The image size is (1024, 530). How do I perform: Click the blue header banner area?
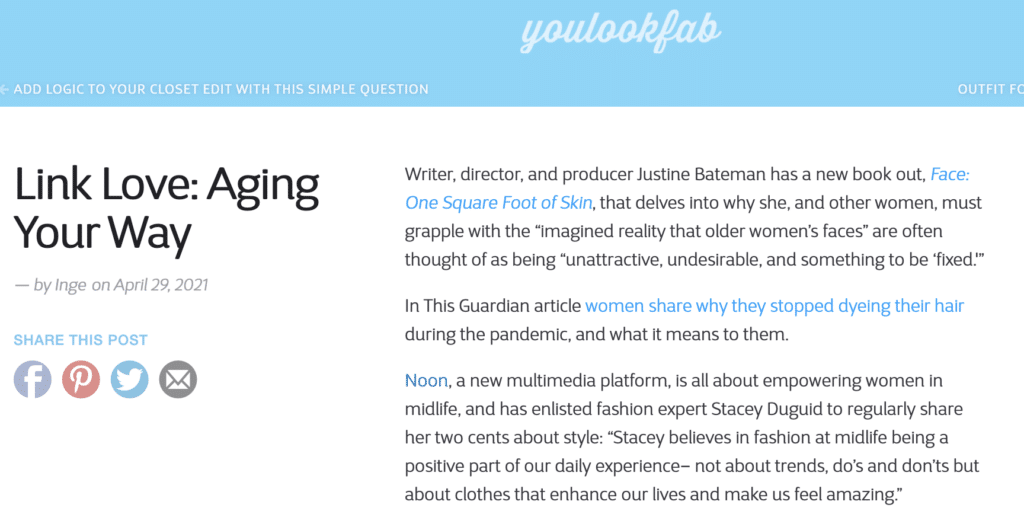coord(512,53)
